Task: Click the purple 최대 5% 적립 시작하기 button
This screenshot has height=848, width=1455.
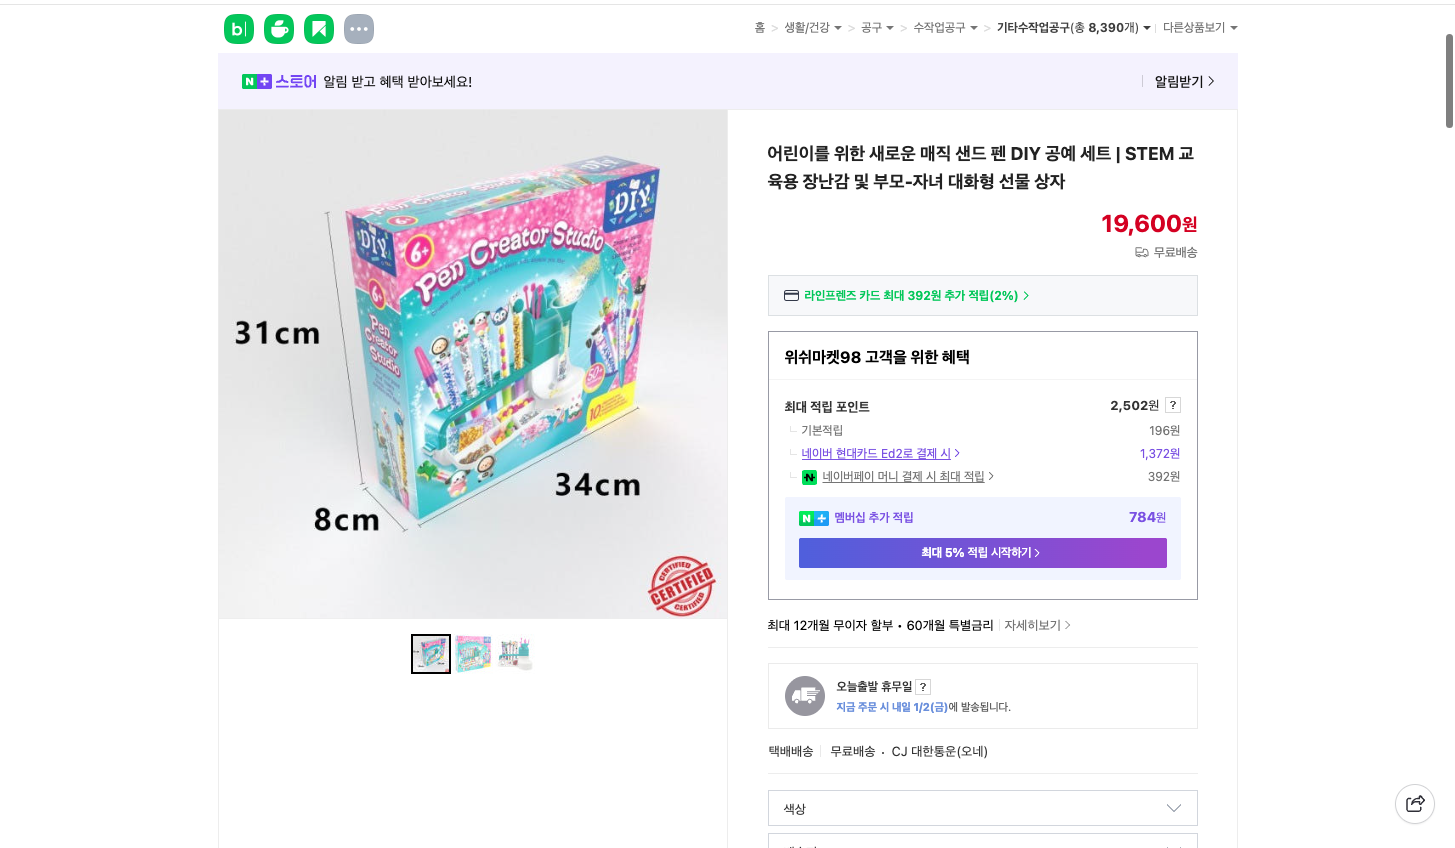Action: coord(982,552)
